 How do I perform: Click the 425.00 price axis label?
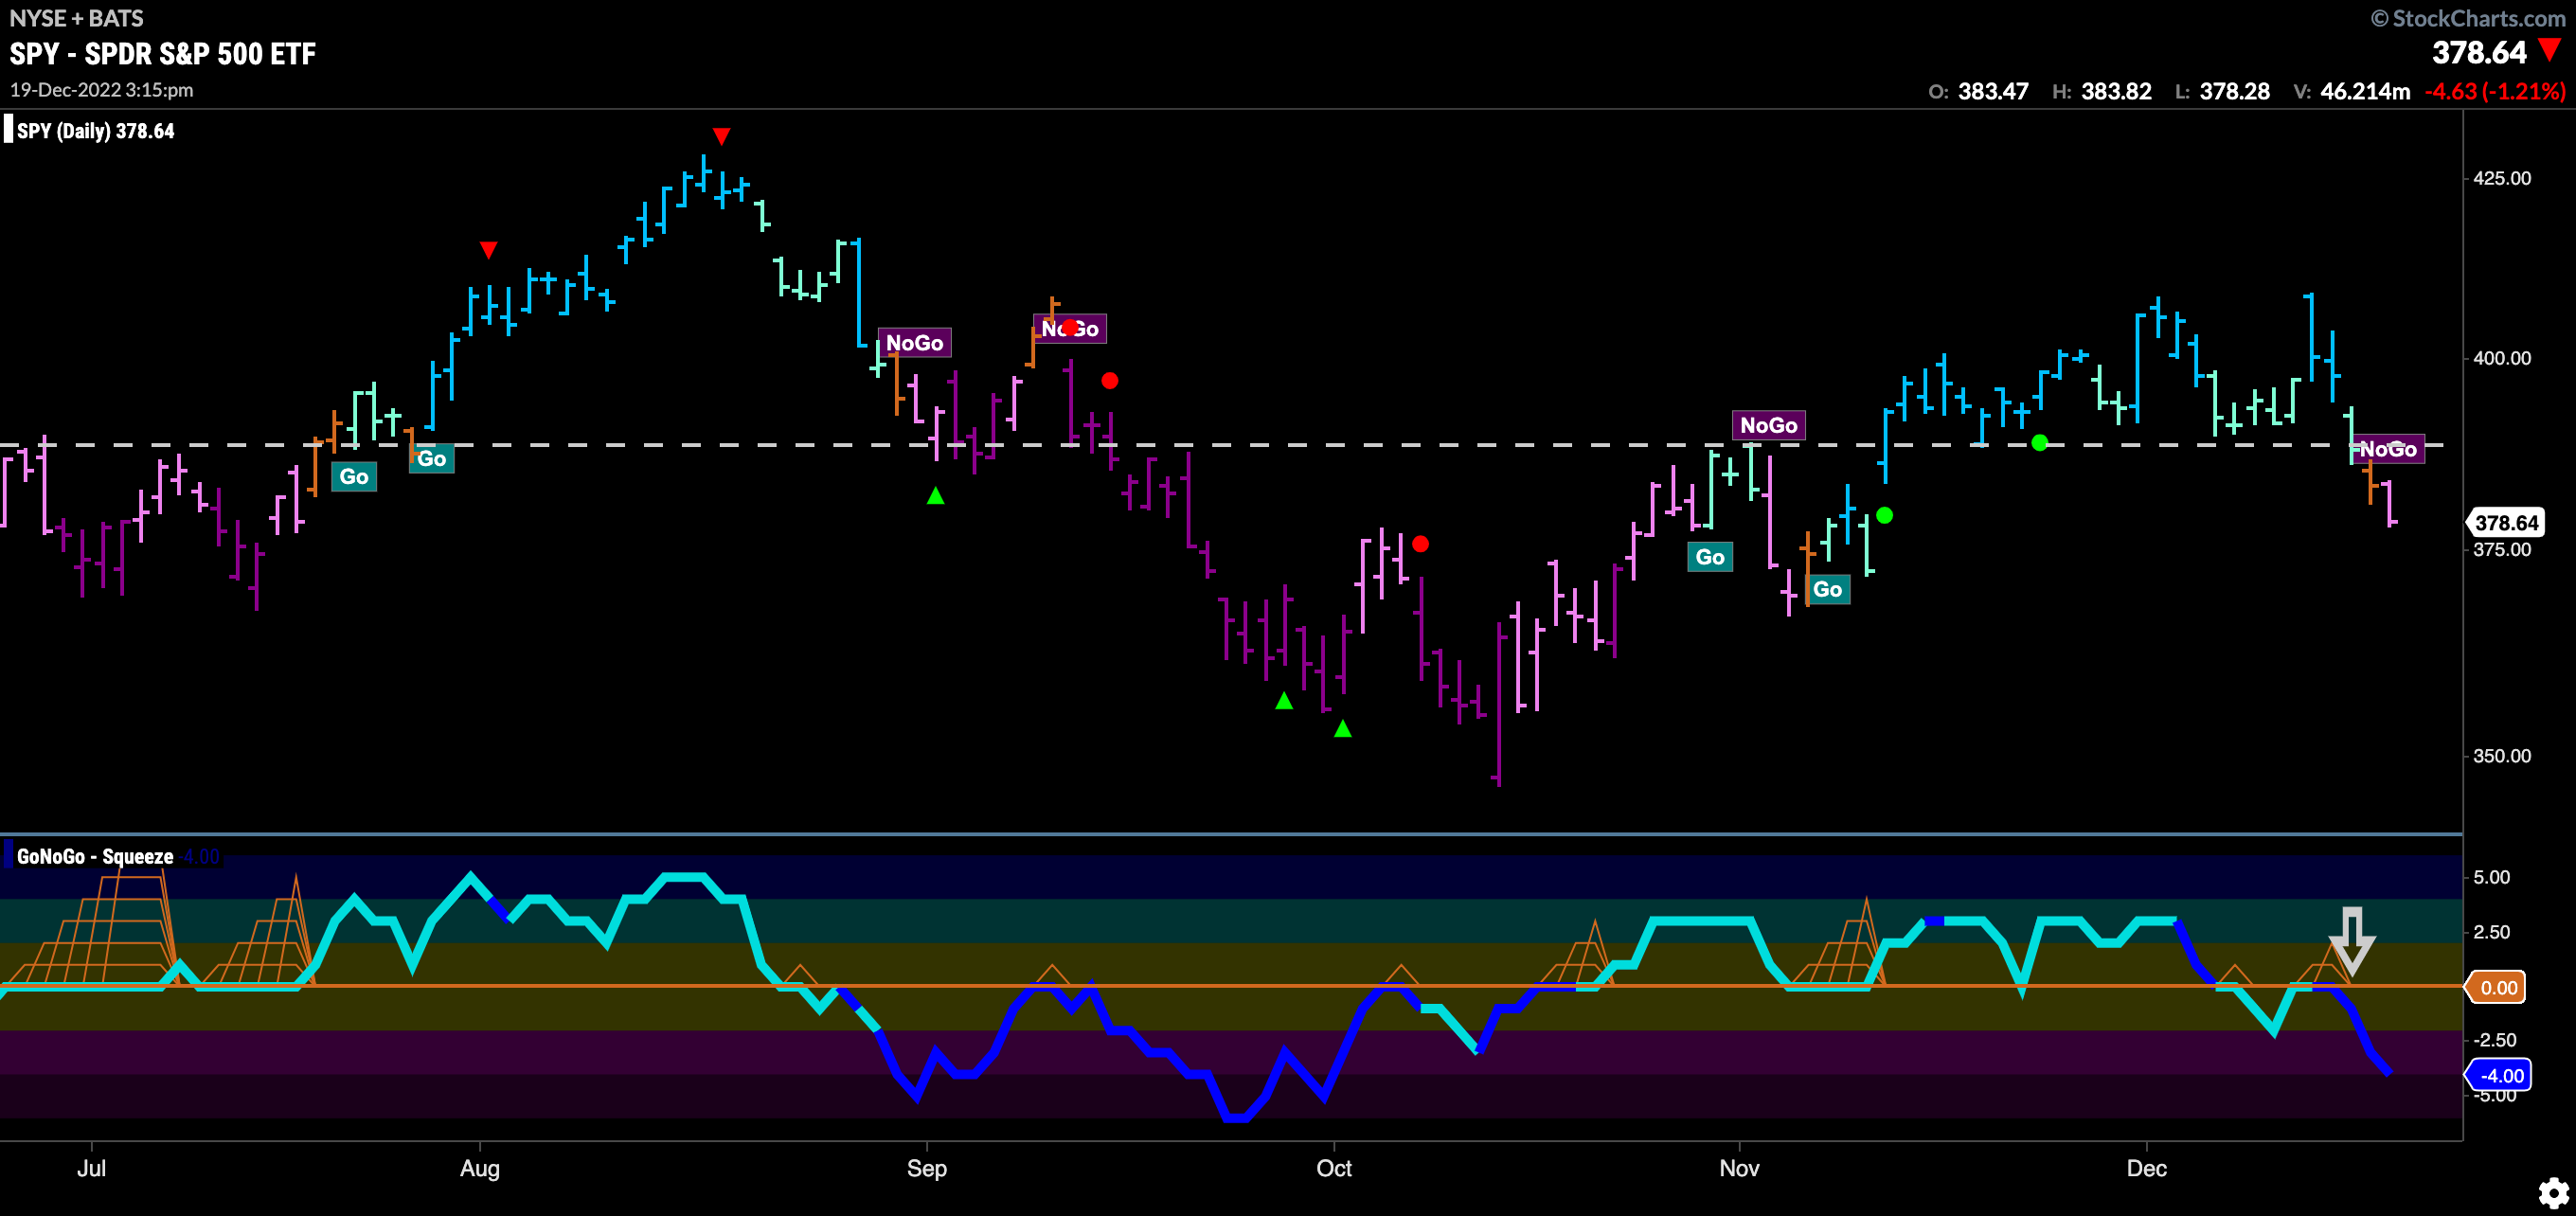pyautogui.click(x=2502, y=178)
